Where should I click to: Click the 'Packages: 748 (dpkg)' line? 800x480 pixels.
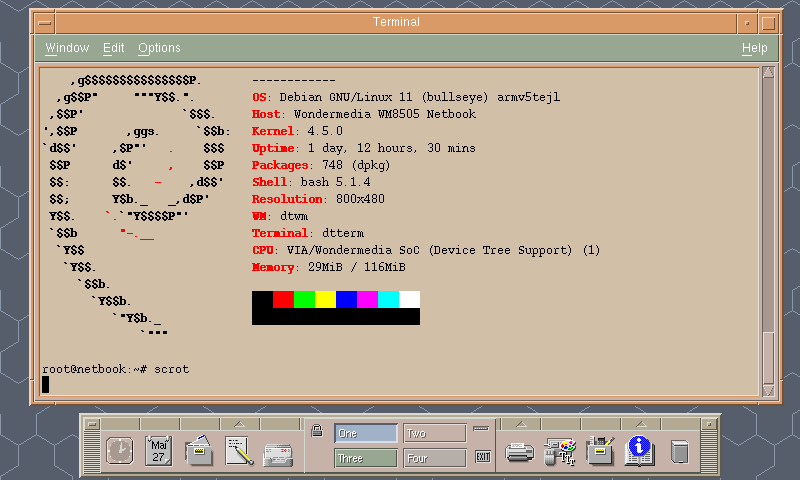(321, 165)
